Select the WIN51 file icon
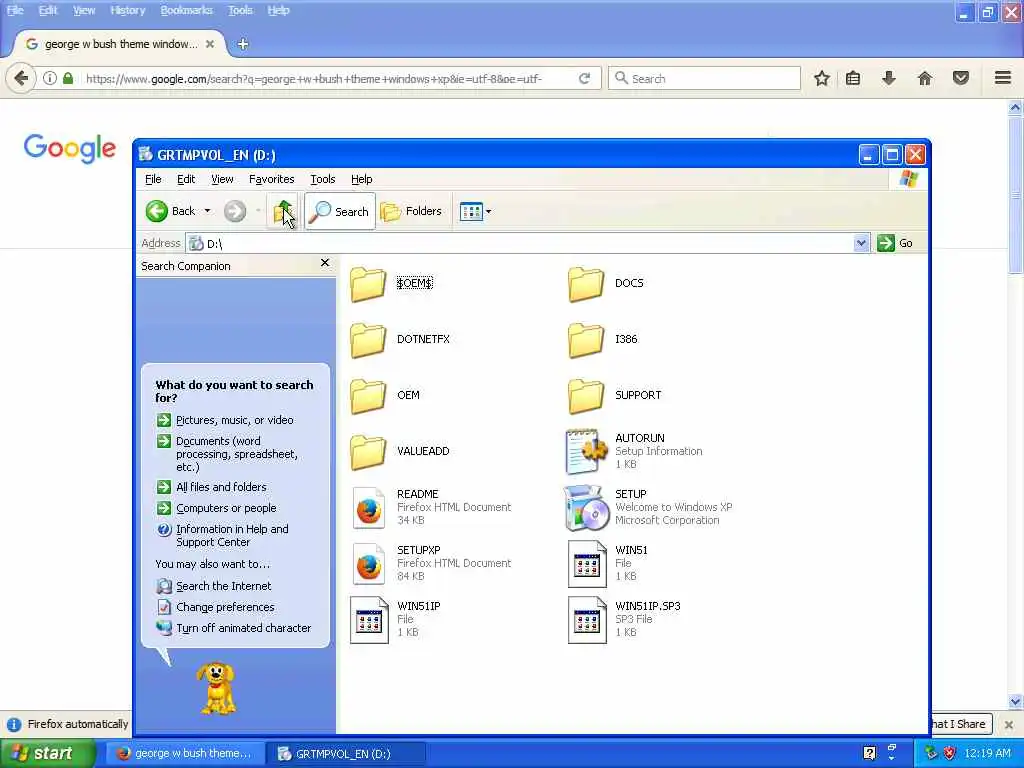 586,564
